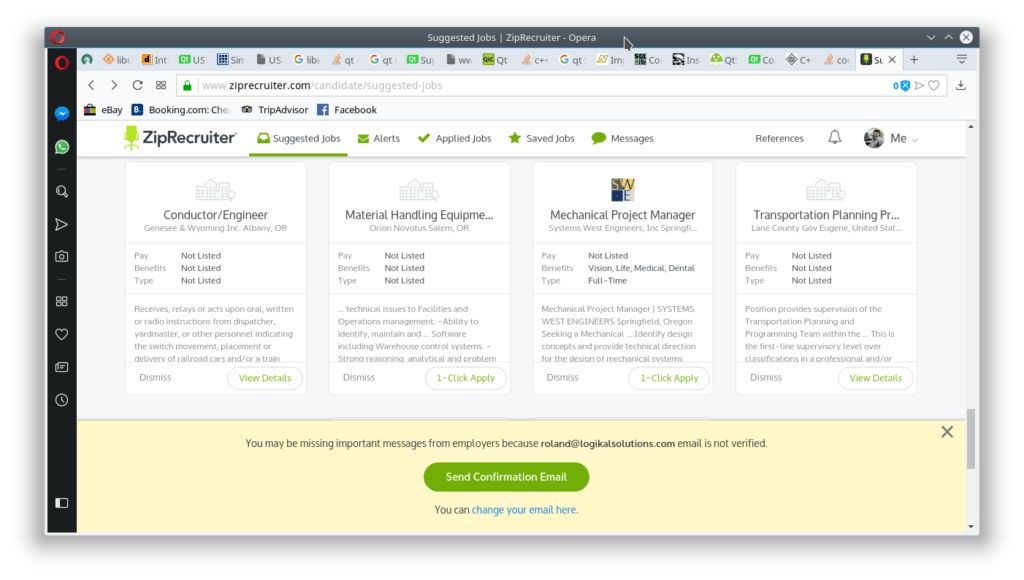
Task: 1-Click Apply for Mechanical Project Manager
Action: (669, 378)
